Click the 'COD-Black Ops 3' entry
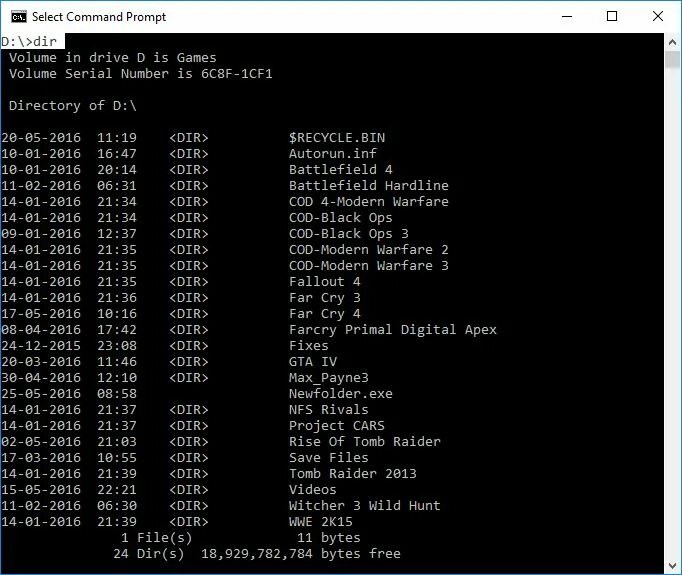Viewport: 682px width, 575px height. coord(349,234)
